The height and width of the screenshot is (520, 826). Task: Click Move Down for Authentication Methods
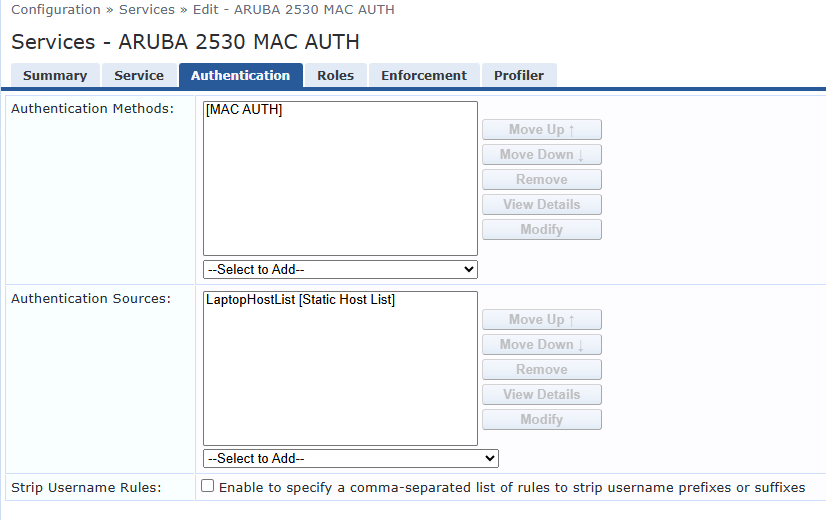pyautogui.click(x=542, y=154)
